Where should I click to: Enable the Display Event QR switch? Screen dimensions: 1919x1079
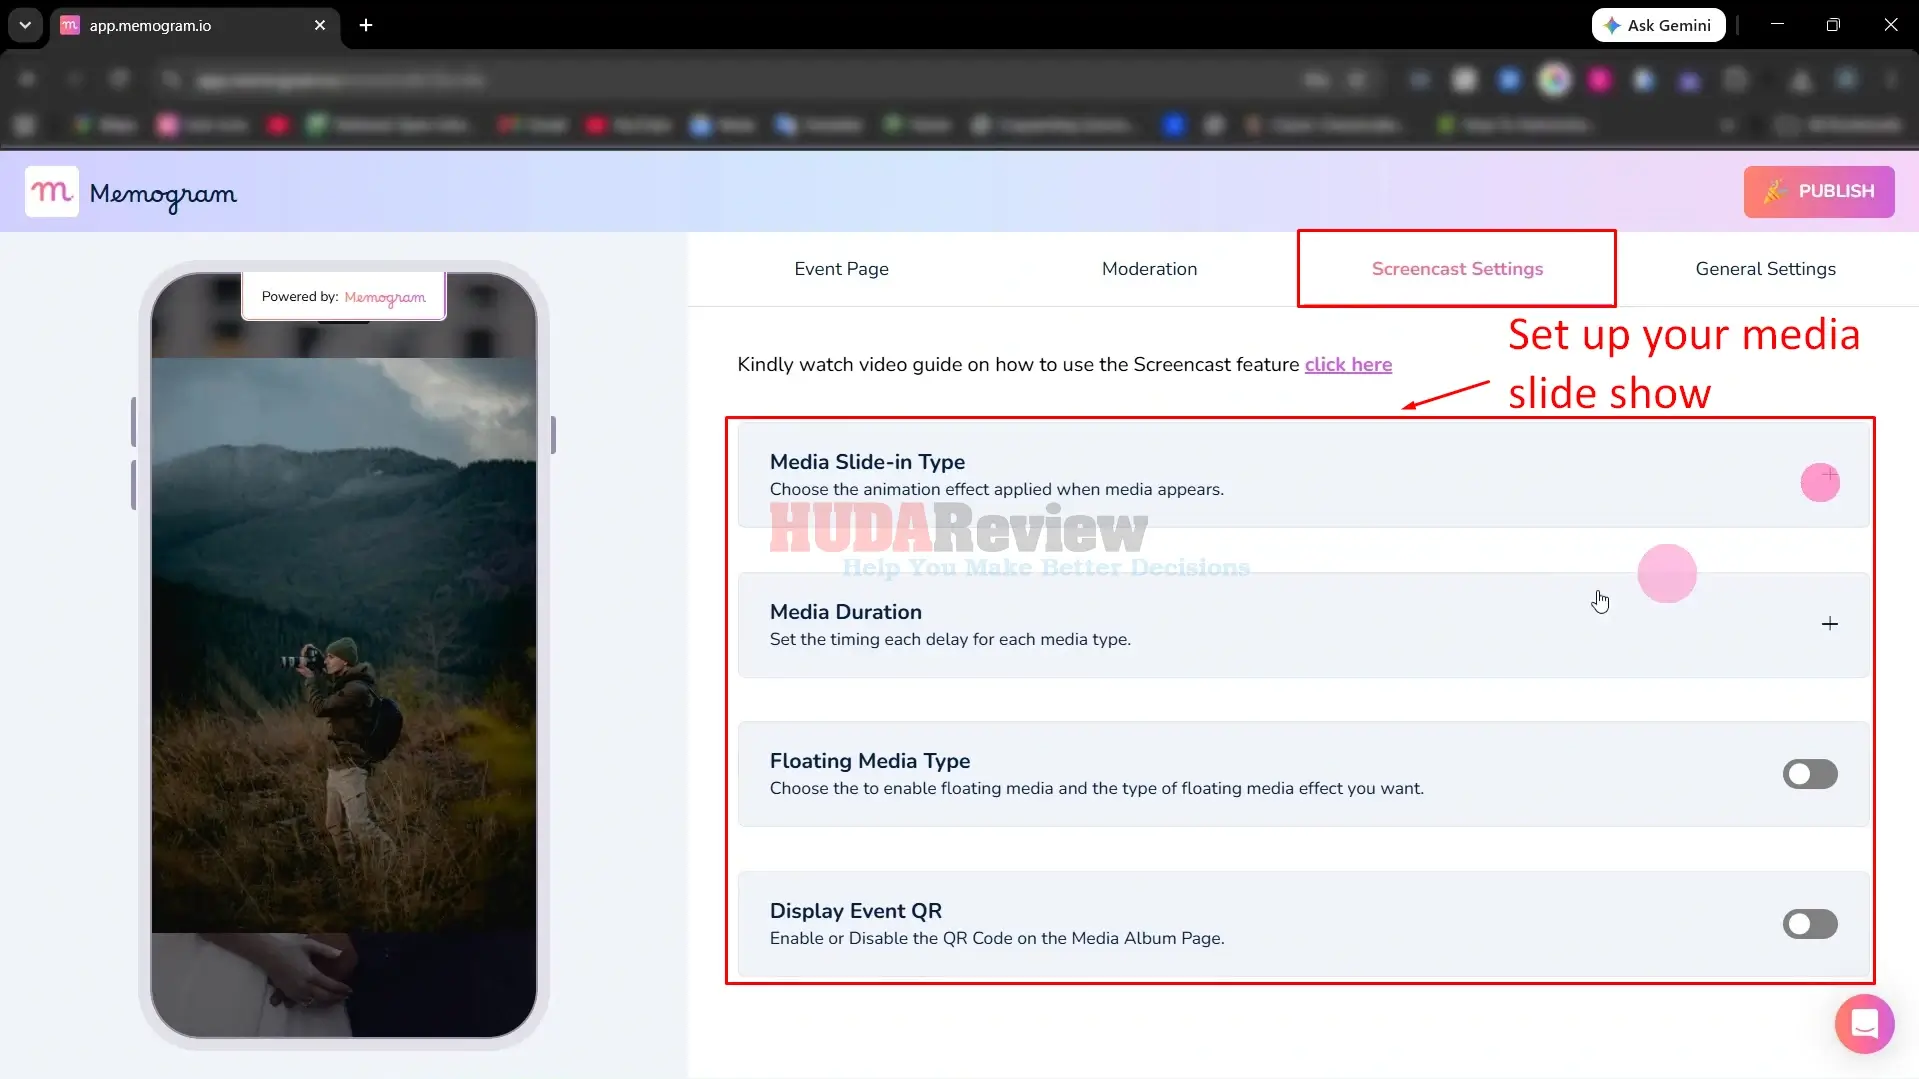tap(1809, 924)
